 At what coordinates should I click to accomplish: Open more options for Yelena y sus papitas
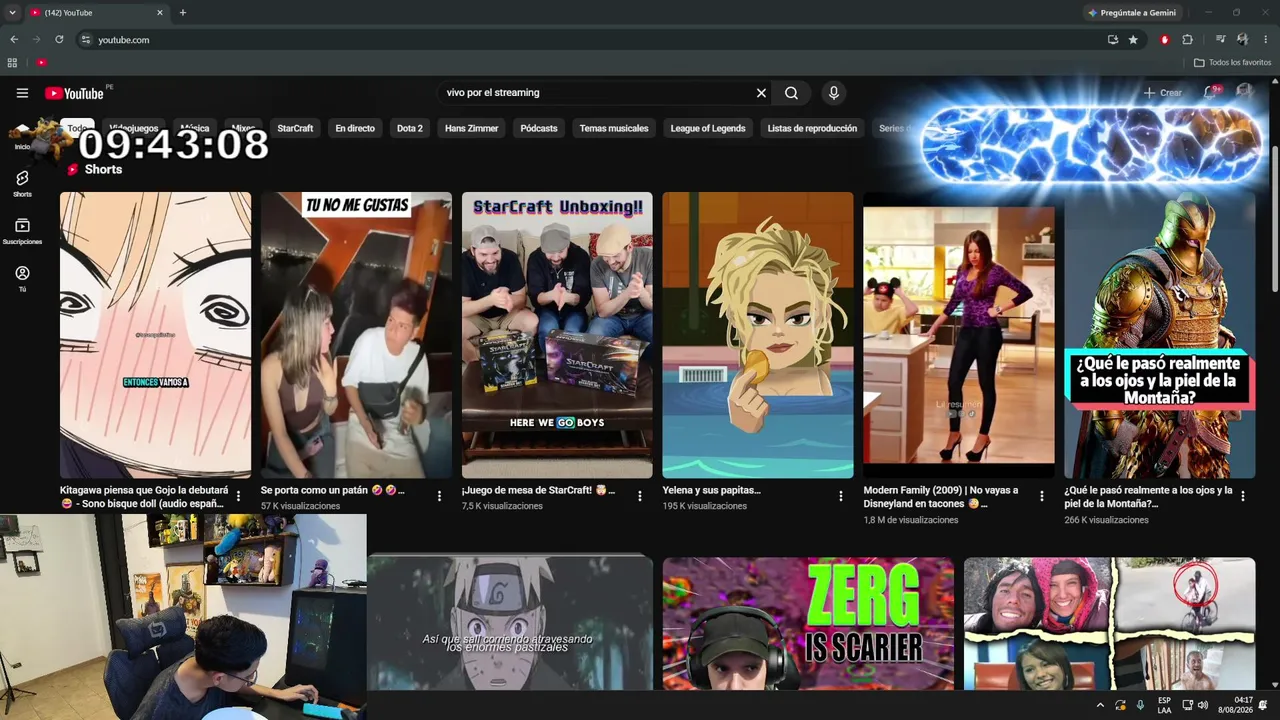[841, 496]
